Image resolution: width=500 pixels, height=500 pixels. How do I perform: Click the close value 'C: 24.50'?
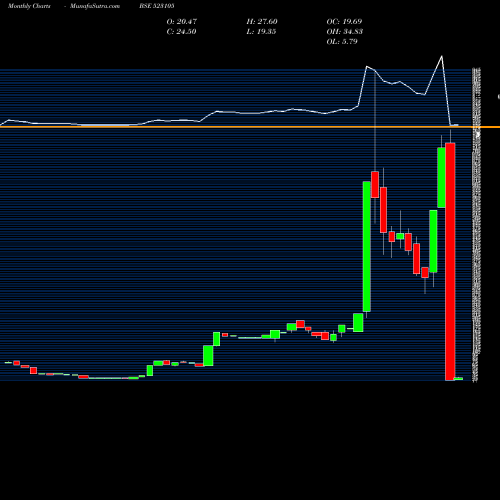coord(181,31)
